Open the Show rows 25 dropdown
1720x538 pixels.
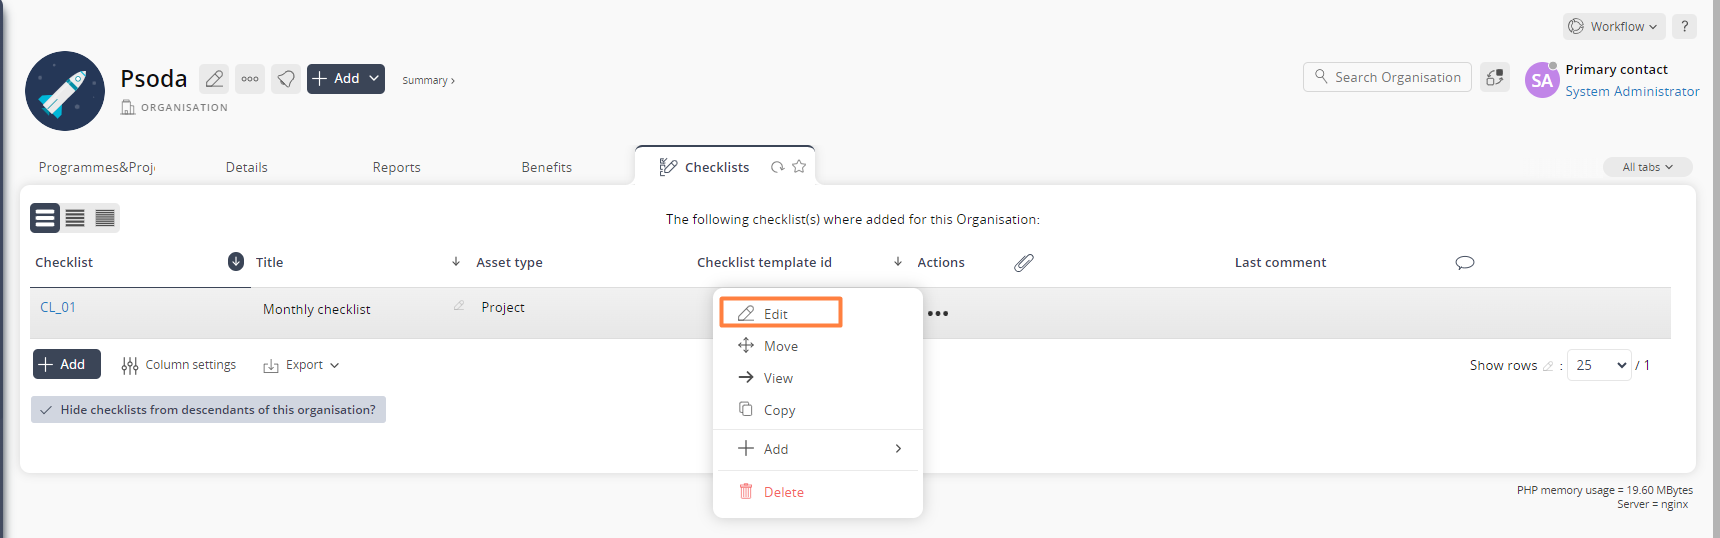point(1599,365)
